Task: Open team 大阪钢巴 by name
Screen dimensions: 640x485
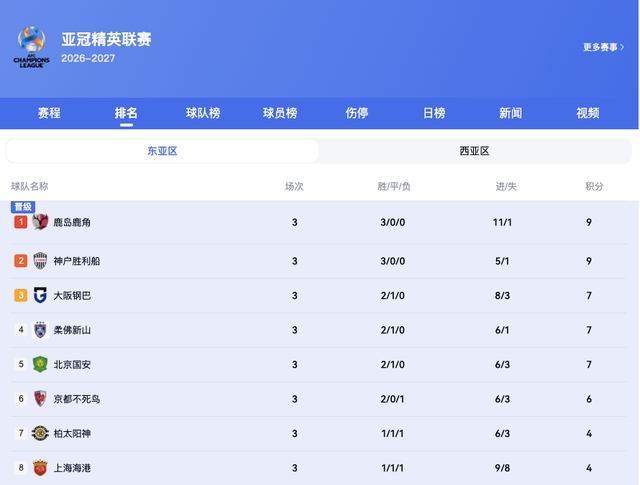Action: click(x=72, y=296)
